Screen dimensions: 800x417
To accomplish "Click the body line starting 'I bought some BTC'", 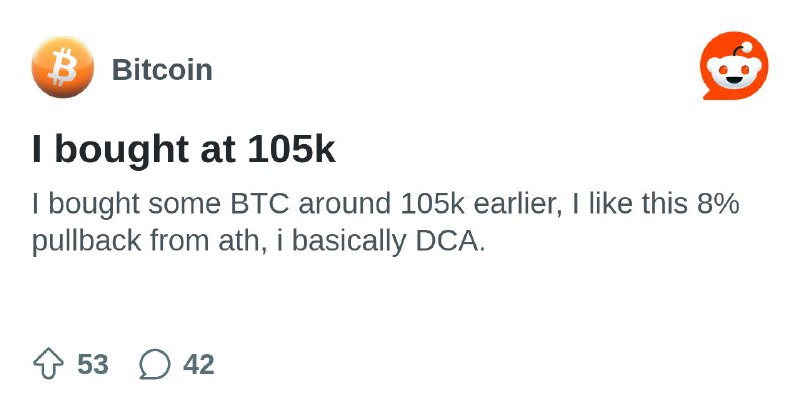I will (x=385, y=204).
